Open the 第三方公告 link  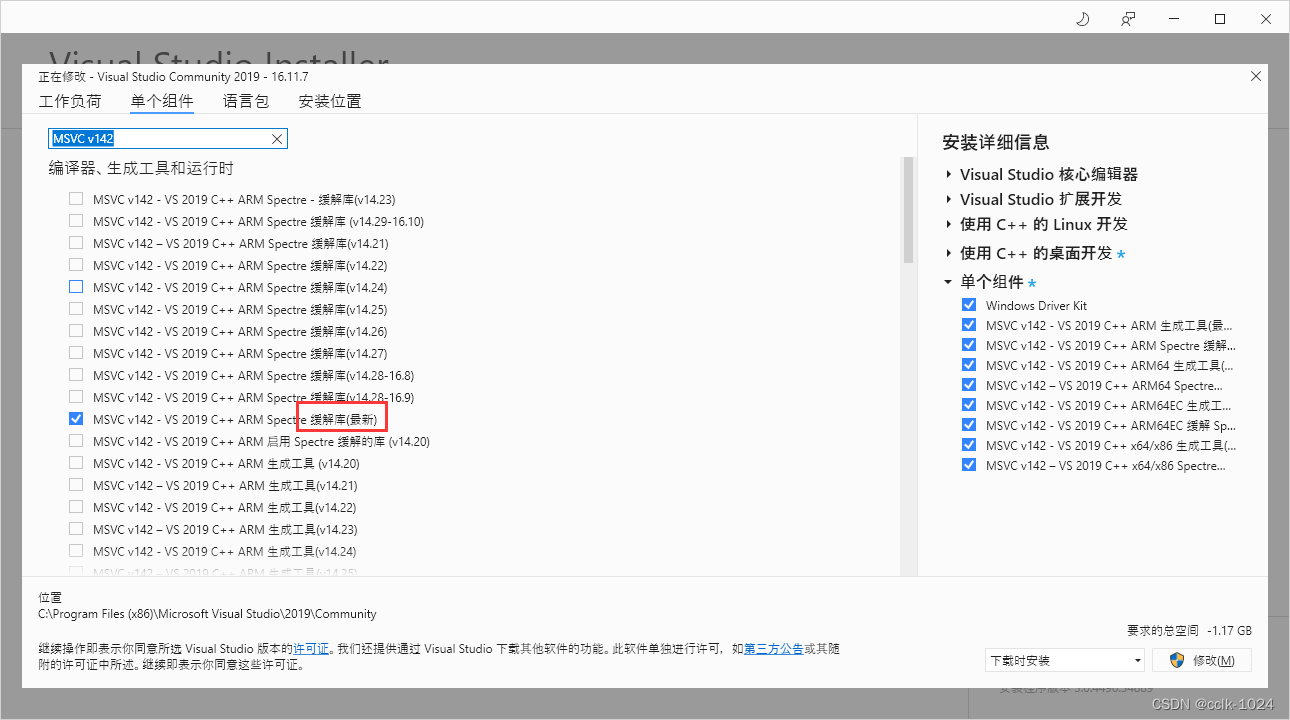pyautogui.click(x=774, y=649)
